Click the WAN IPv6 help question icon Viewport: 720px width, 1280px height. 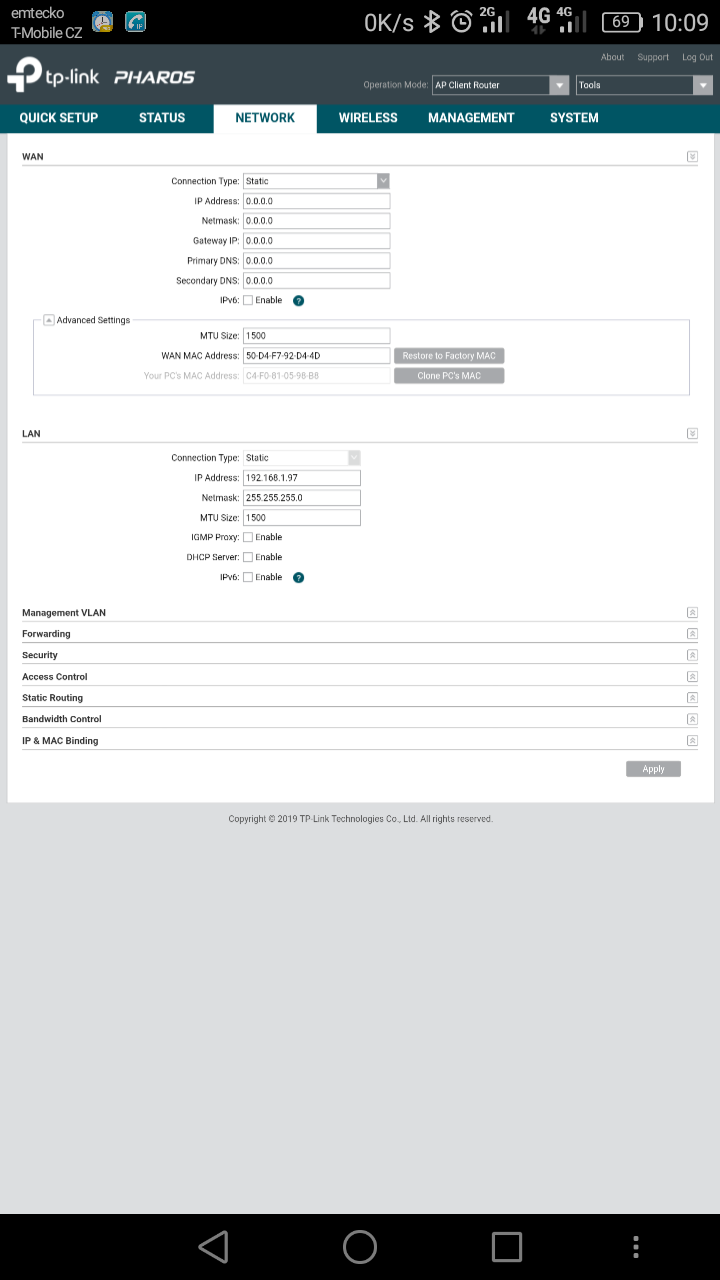(298, 301)
